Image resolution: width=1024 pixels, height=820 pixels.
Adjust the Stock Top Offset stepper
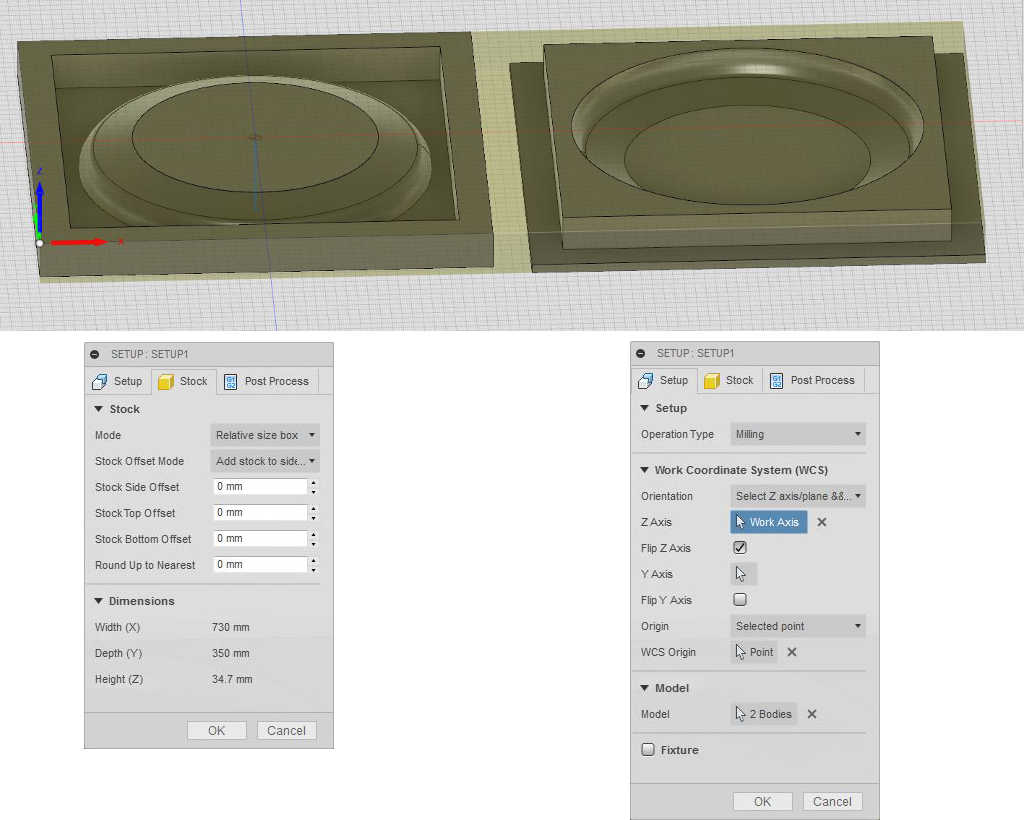click(314, 513)
